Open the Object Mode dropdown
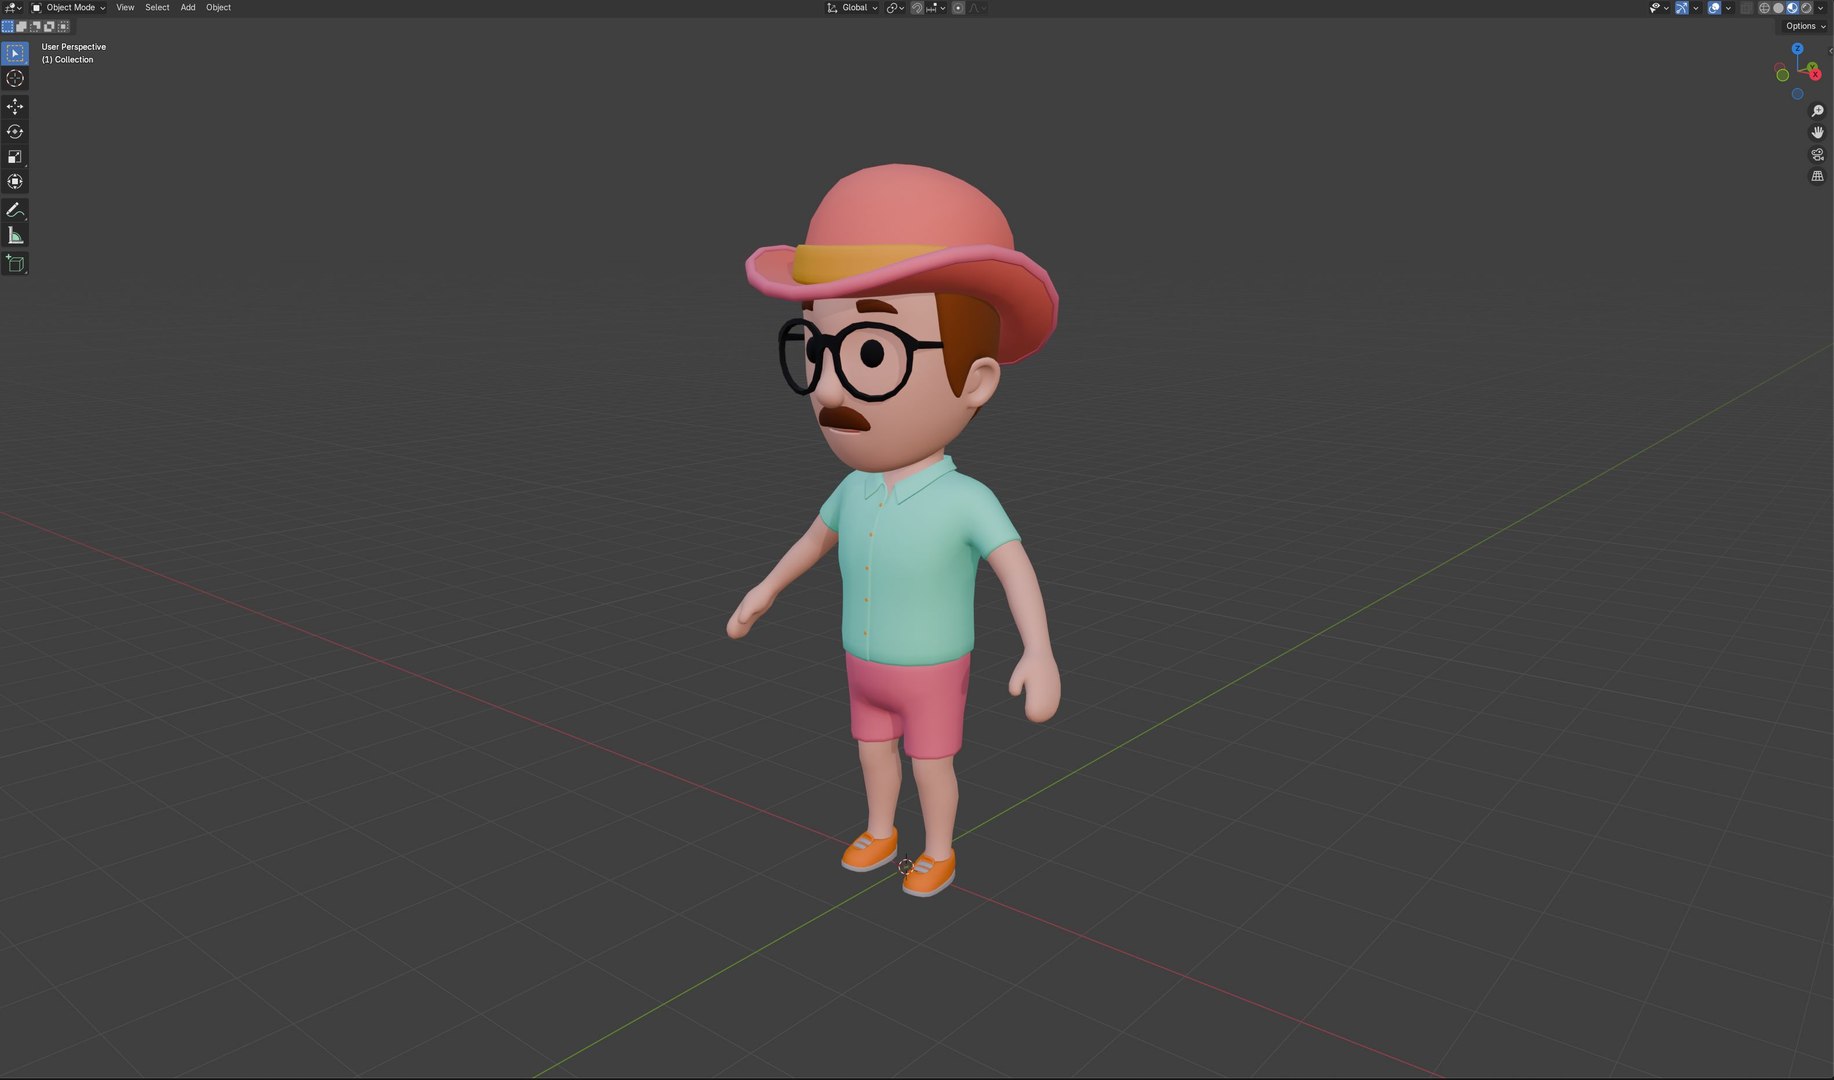The height and width of the screenshot is (1080, 1834). pyautogui.click(x=68, y=8)
